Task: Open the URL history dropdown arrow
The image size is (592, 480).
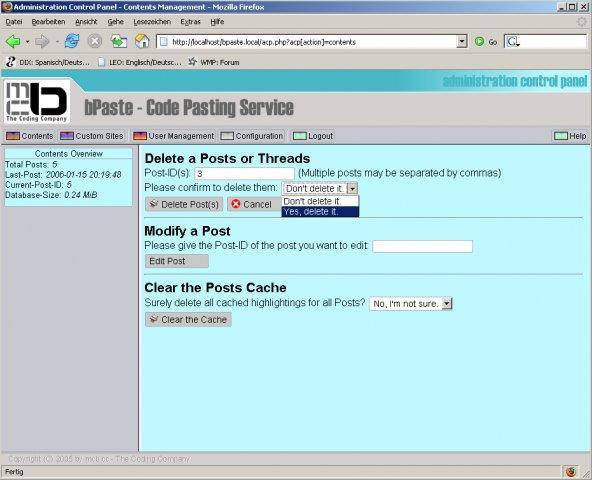Action: pyautogui.click(x=462, y=42)
